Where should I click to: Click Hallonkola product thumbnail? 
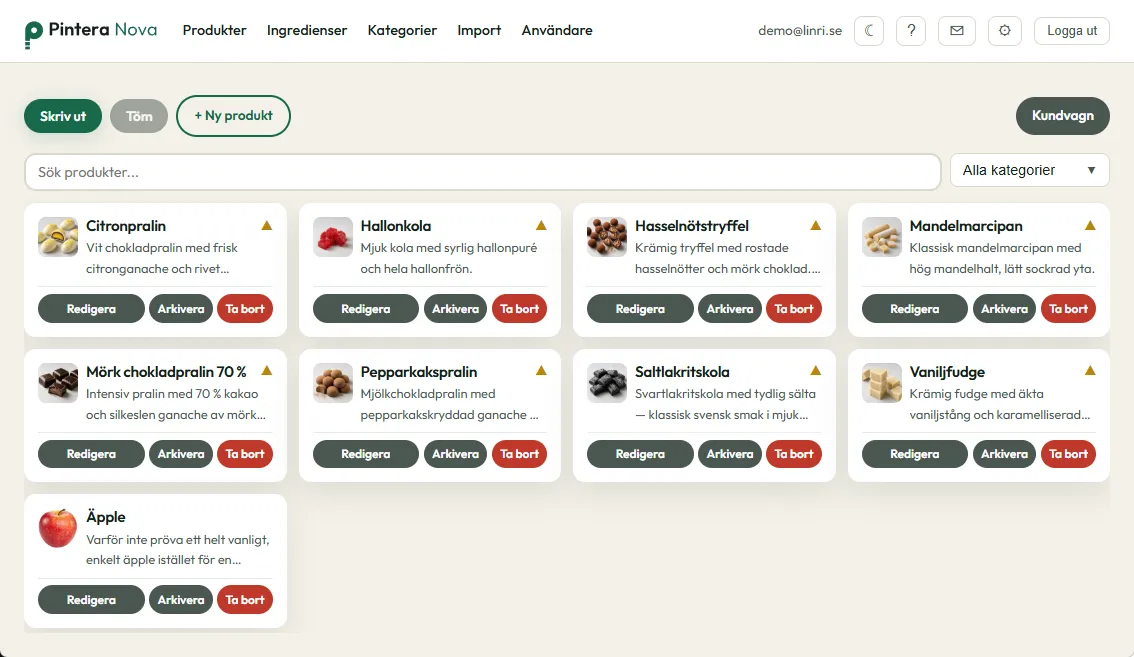[333, 237]
